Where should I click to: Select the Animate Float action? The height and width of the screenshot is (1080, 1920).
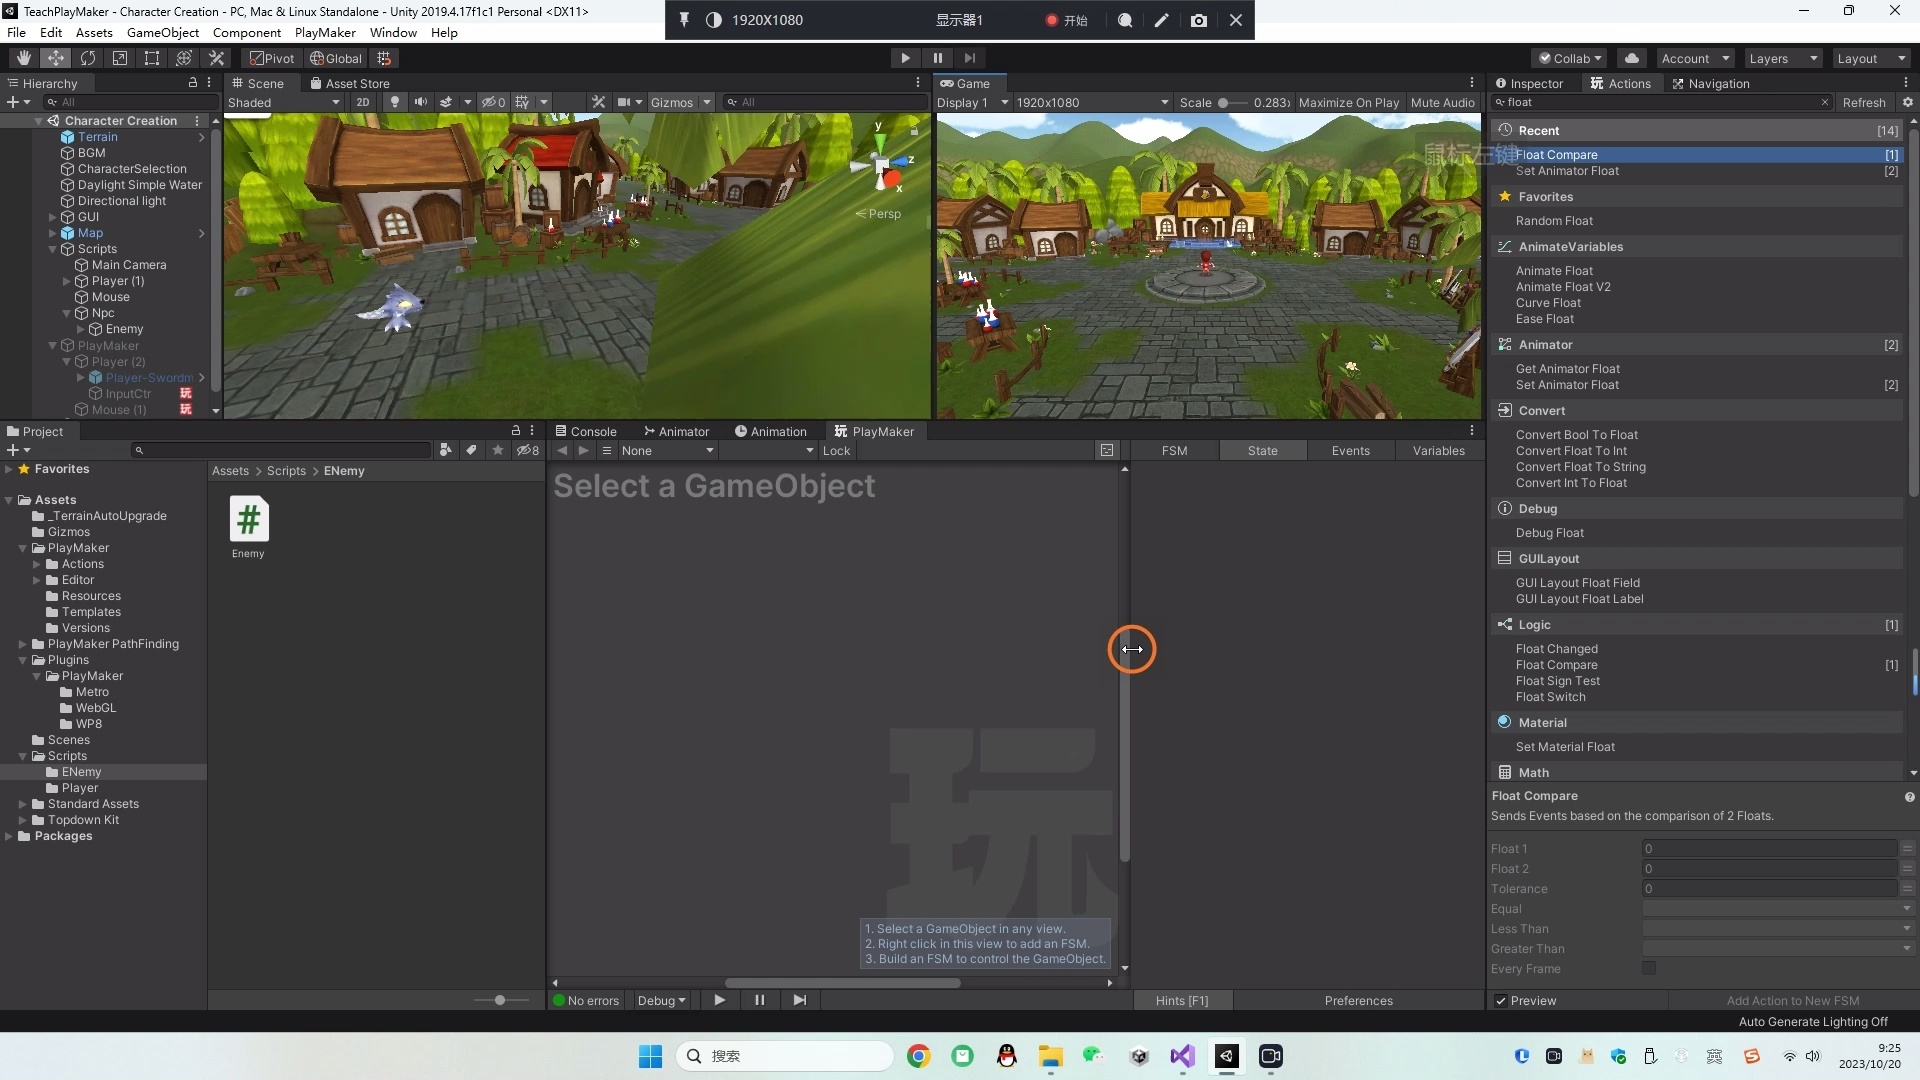click(1553, 270)
